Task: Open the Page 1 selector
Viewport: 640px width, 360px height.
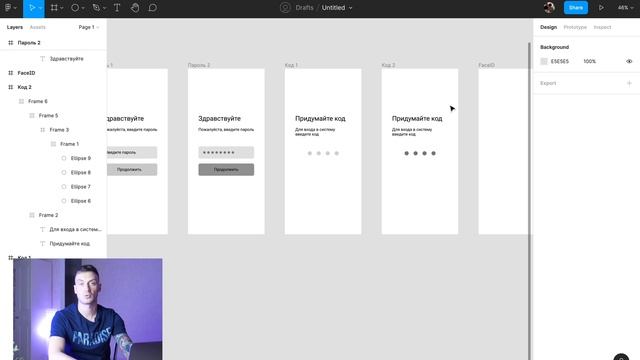Action: [89, 27]
